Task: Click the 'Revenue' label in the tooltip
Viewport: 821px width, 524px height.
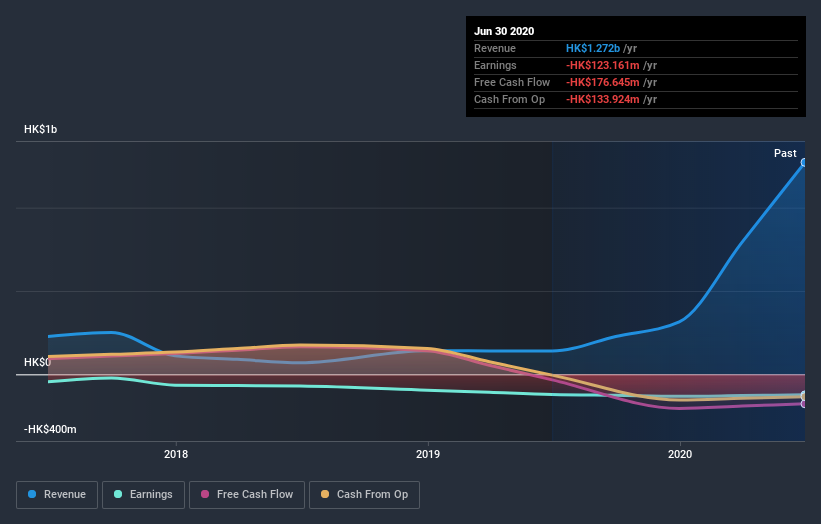Action: pos(495,48)
